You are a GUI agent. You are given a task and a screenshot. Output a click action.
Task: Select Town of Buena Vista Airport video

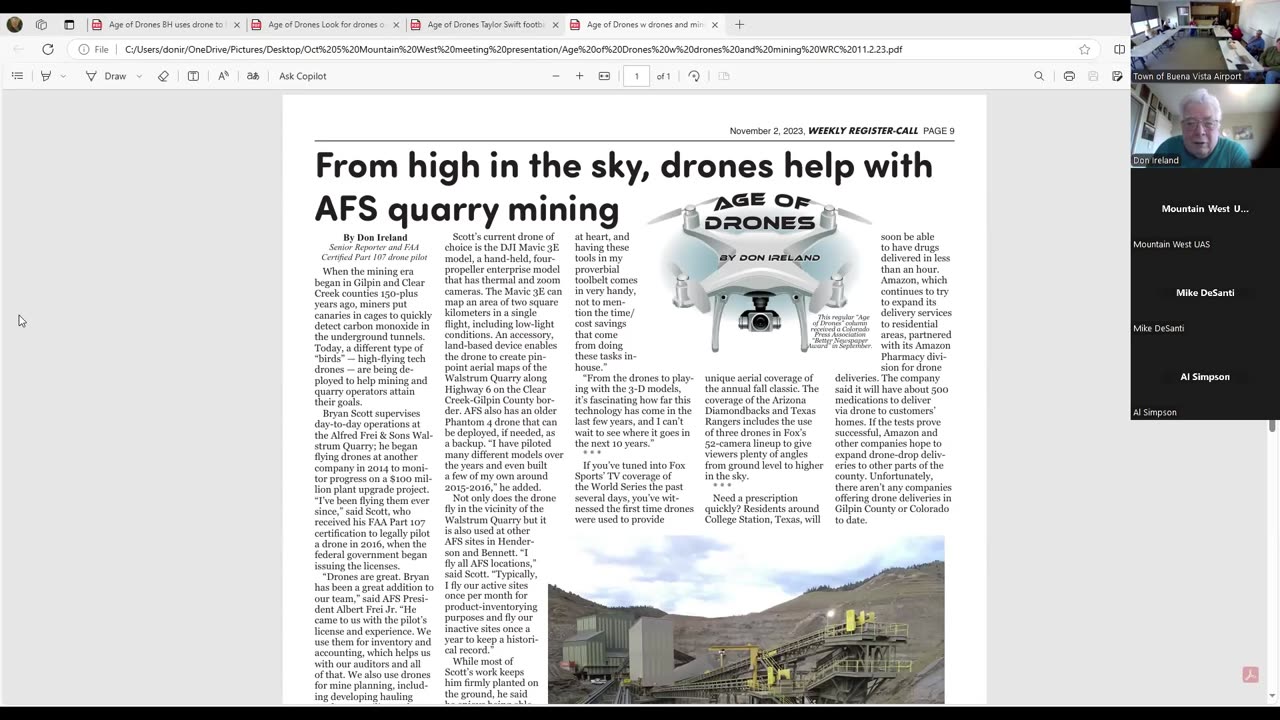(x=1205, y=41)
